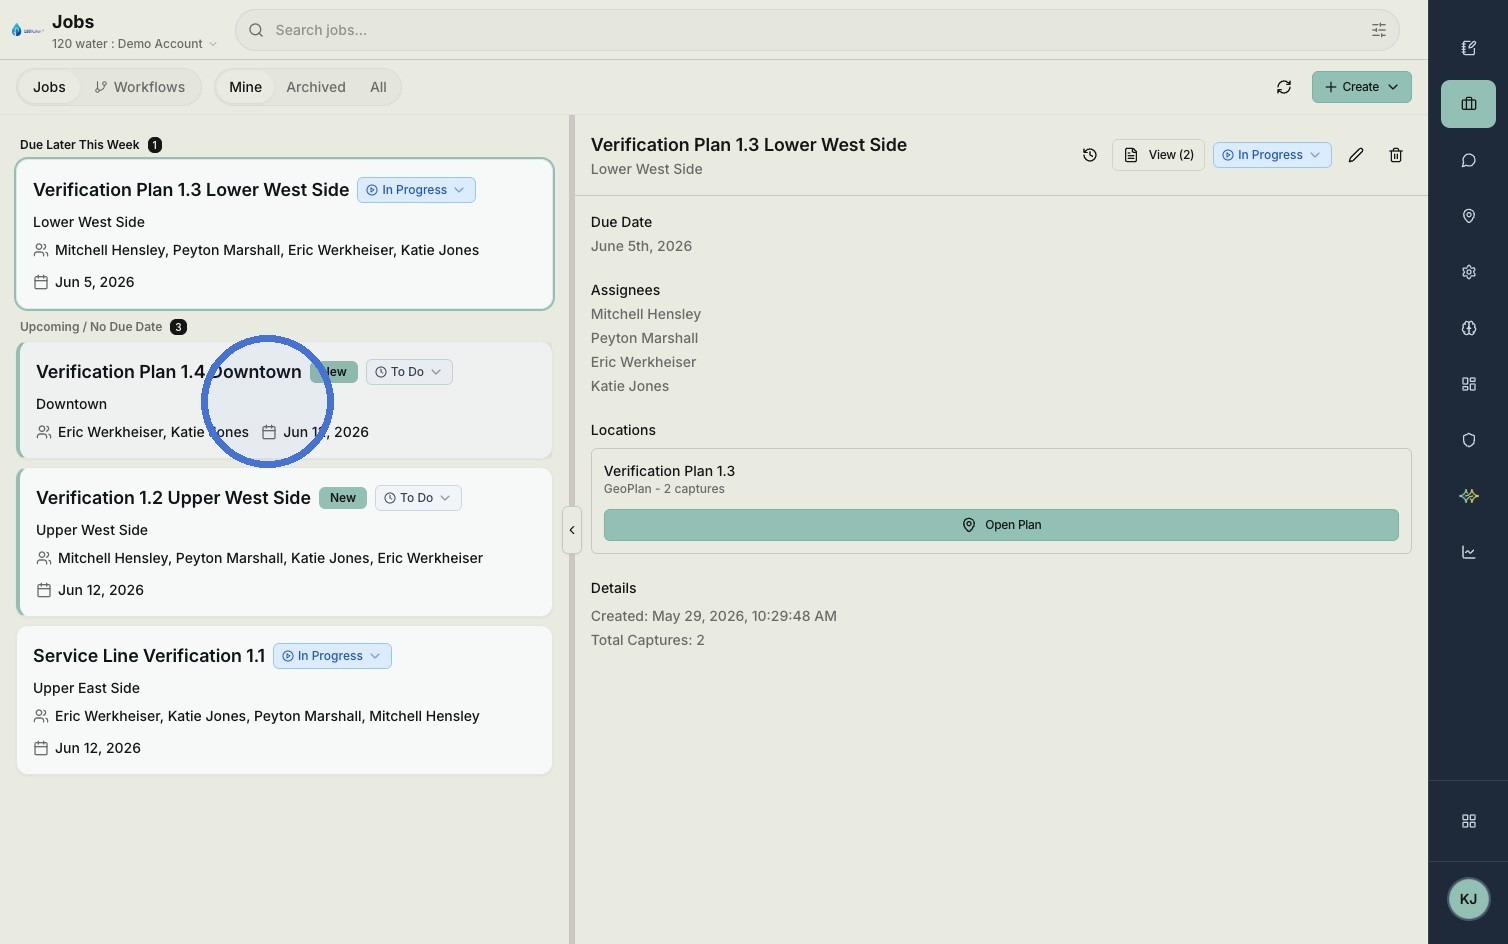
Task: Click the View (2) button
Action: (x=1158, y=155)
